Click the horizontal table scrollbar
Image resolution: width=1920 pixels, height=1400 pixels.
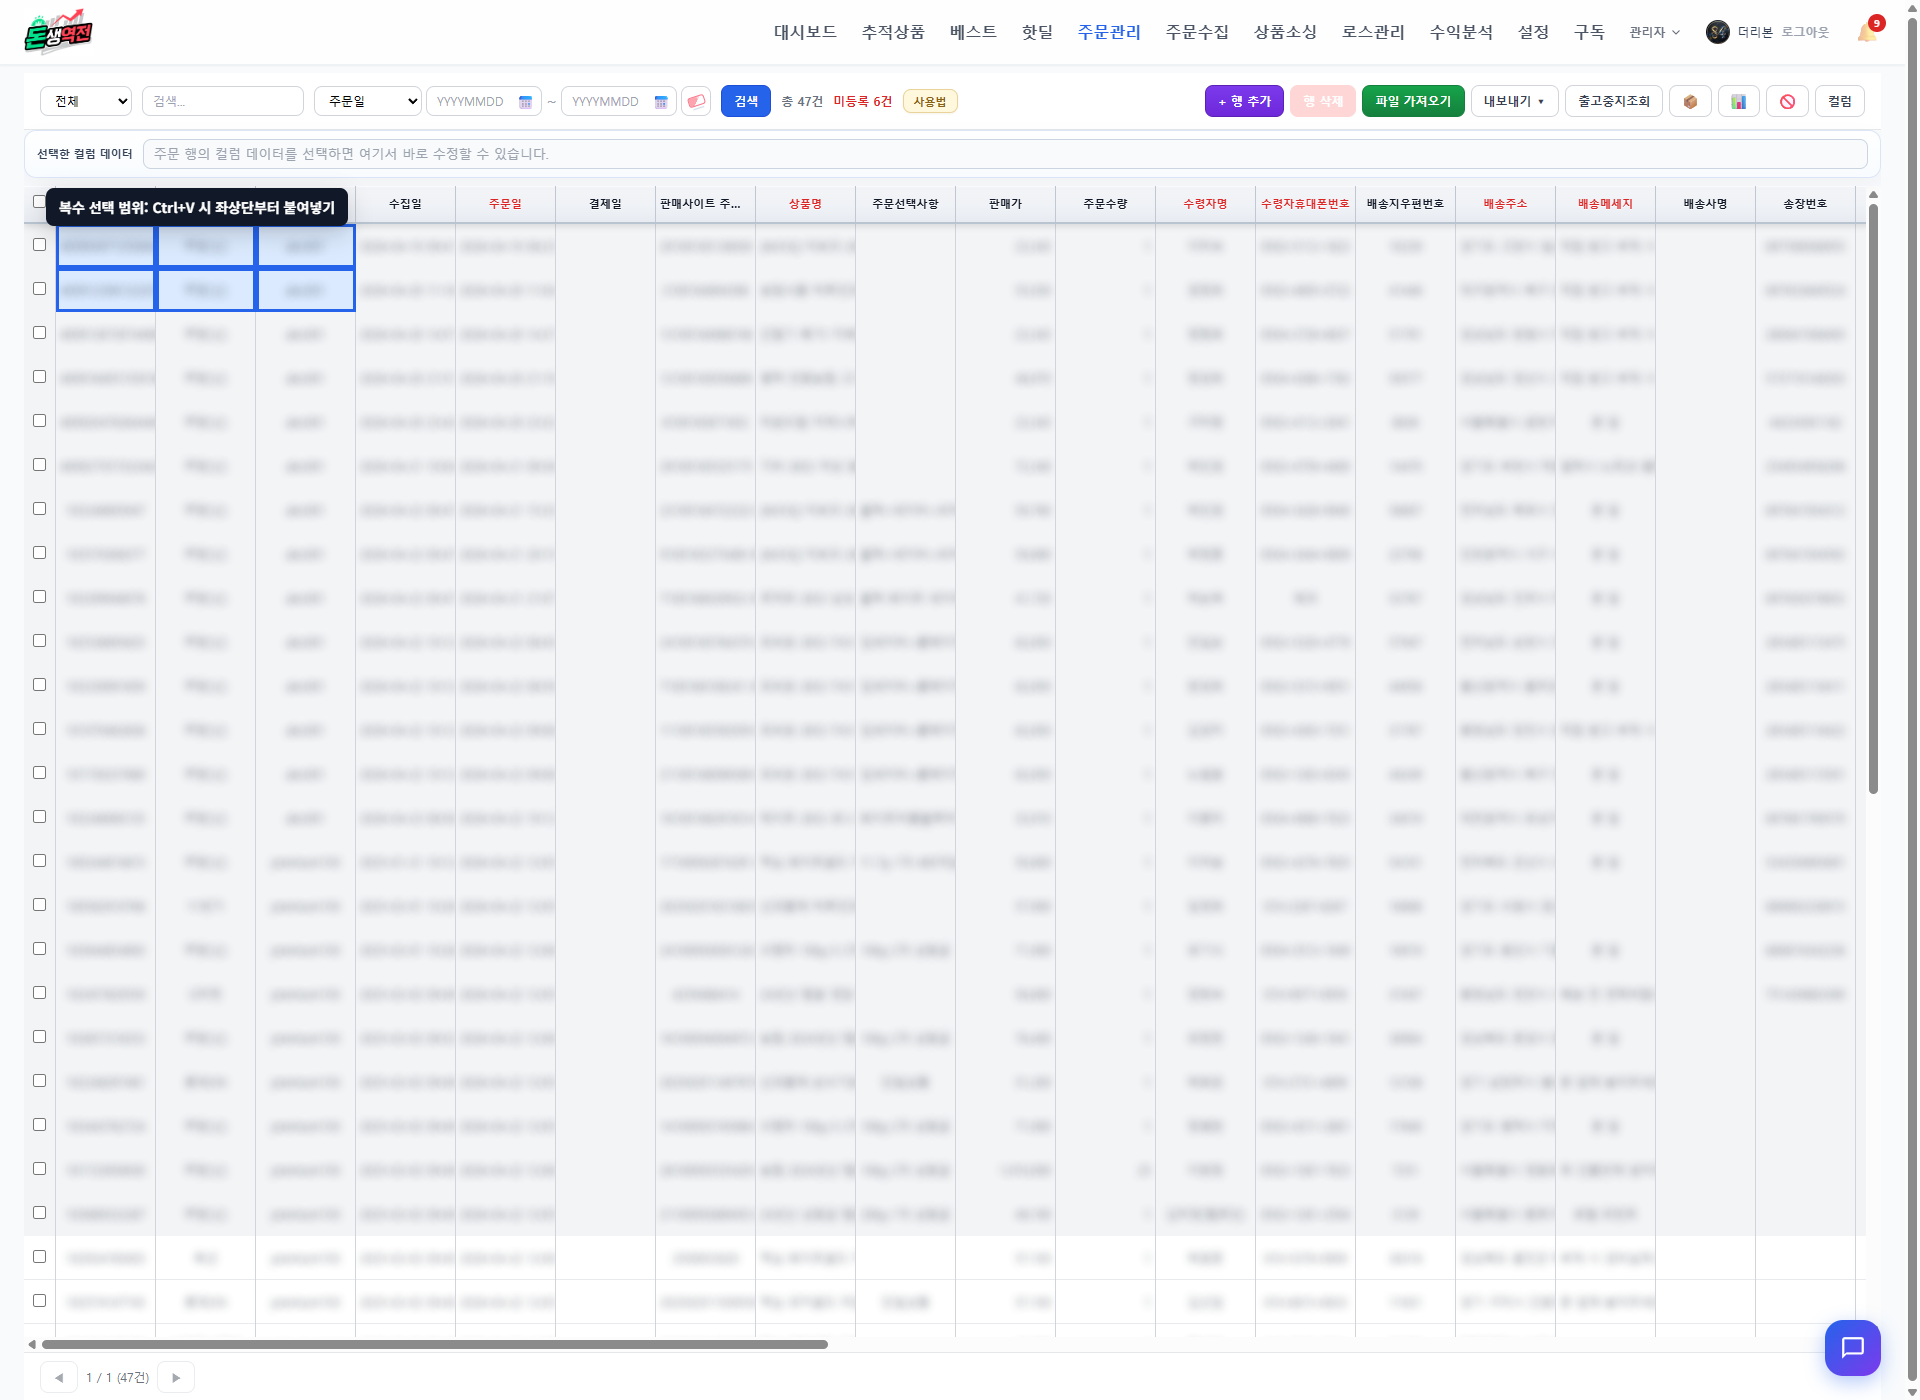coord(434,1344)
